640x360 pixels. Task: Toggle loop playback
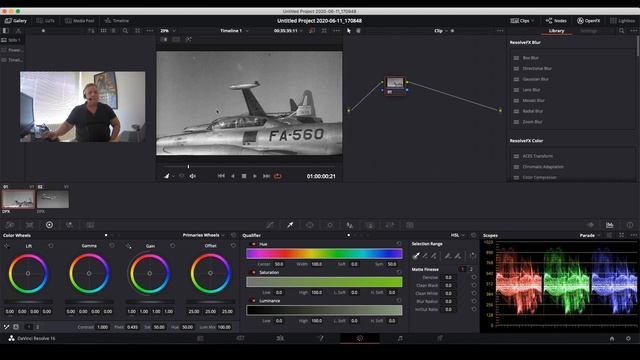tap(278, 176)
